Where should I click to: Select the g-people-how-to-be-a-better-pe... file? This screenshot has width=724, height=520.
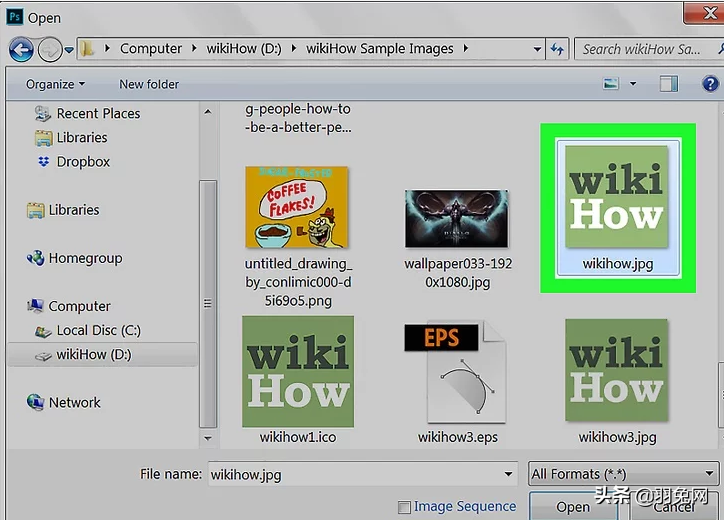pos(298,118)
